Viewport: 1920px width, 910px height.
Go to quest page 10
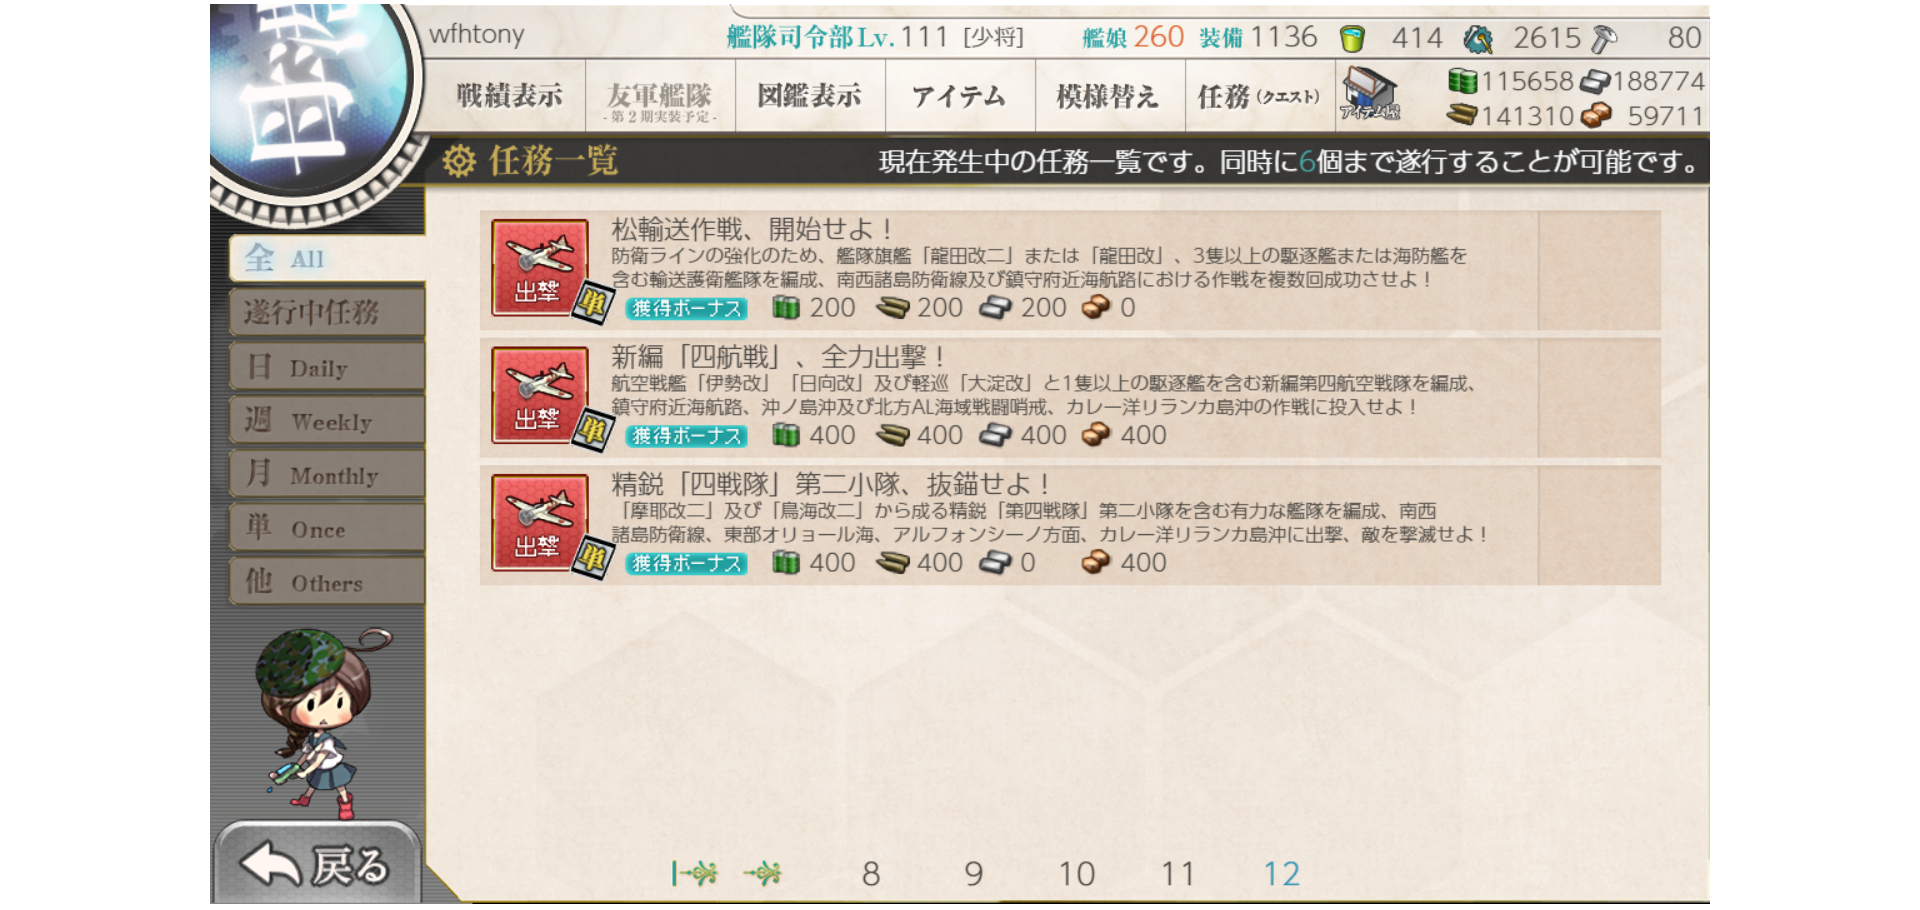tap(1077, 874)
